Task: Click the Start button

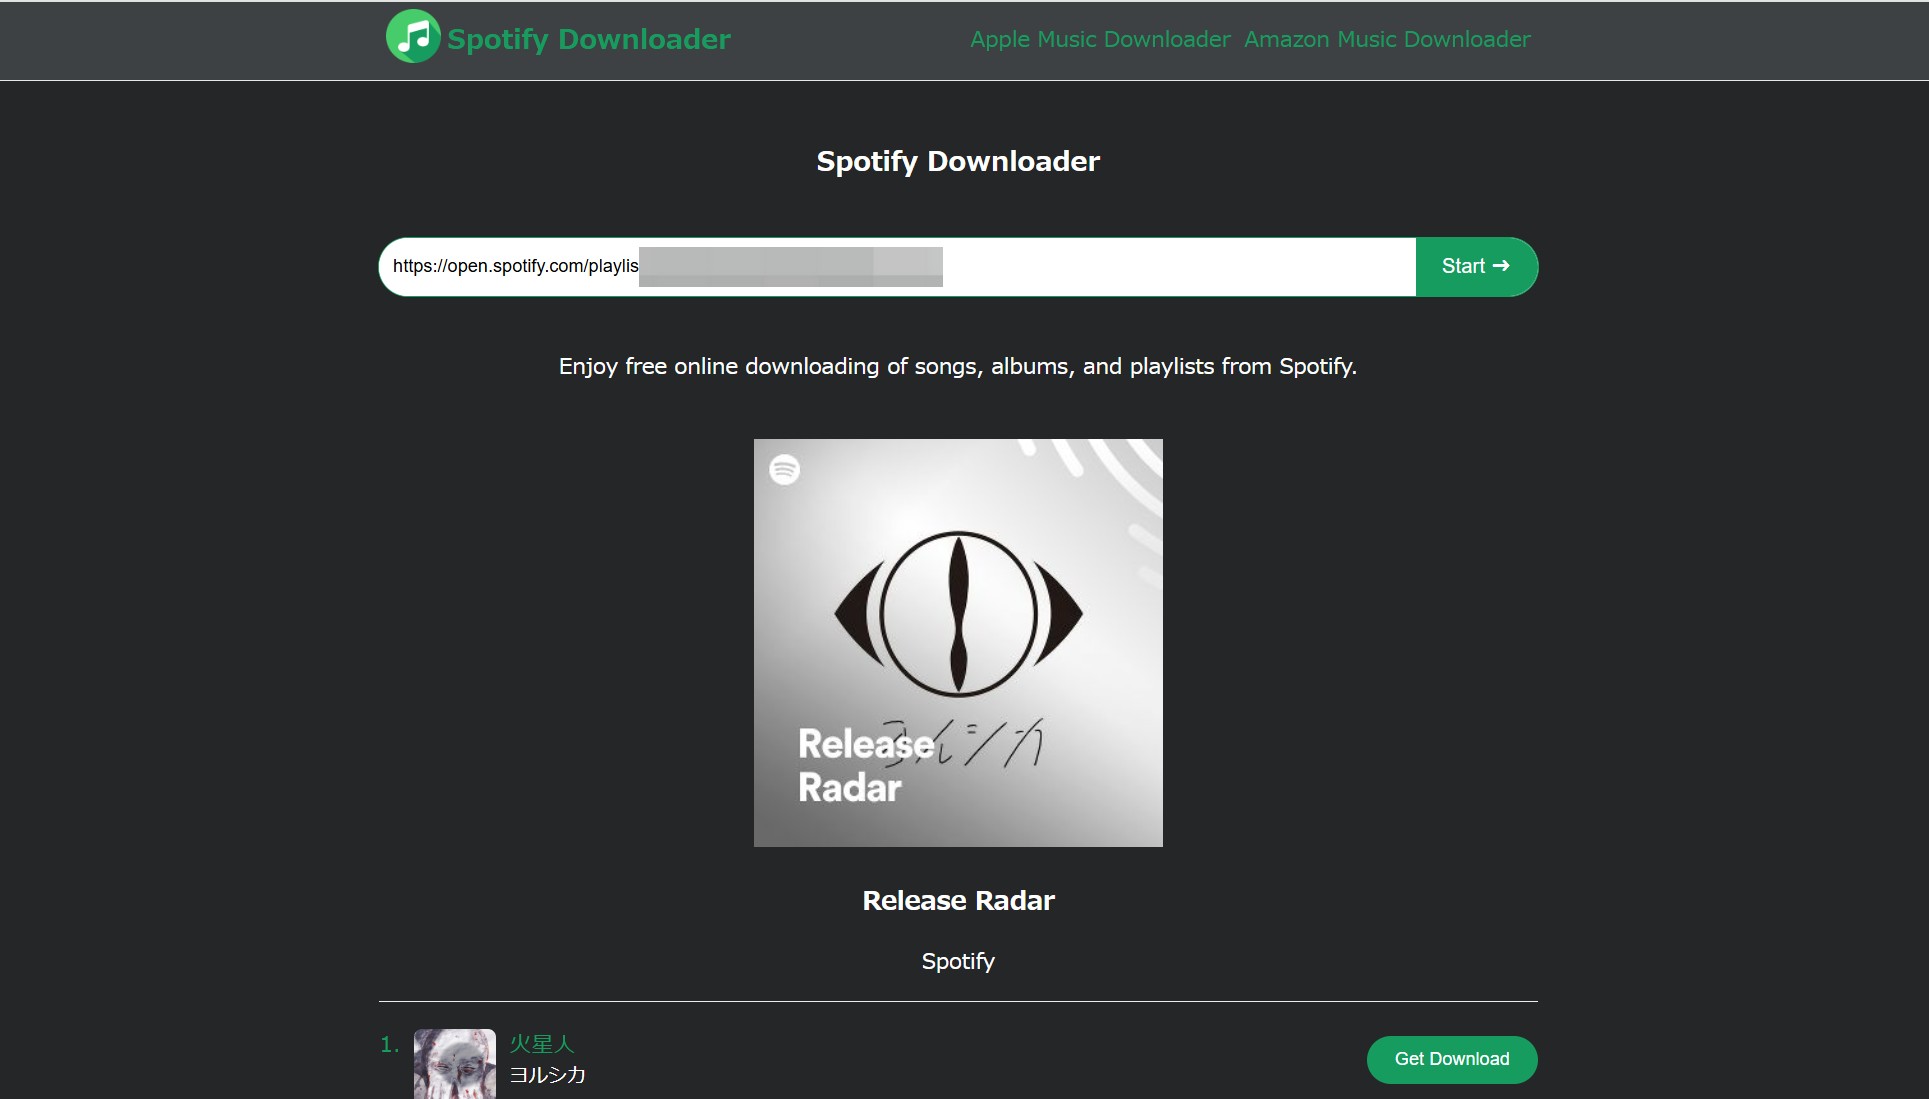Action: pyautogui.click(x=1476, y=267)
